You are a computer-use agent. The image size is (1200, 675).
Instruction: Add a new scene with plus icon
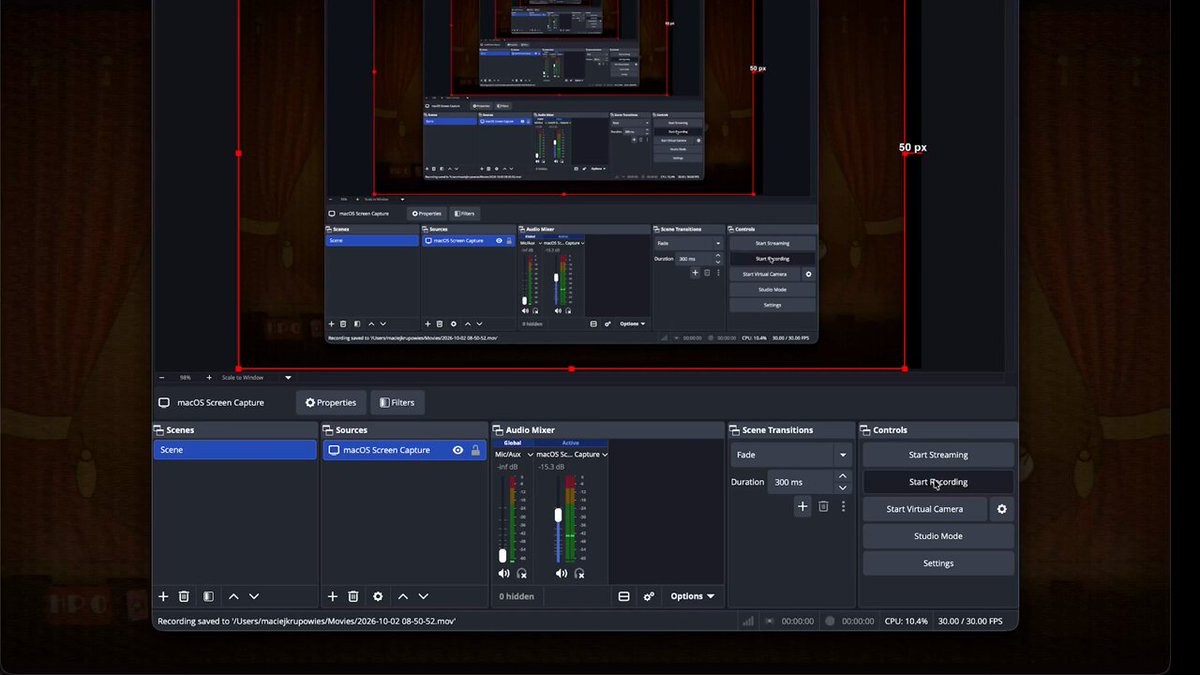coord(163,596)
